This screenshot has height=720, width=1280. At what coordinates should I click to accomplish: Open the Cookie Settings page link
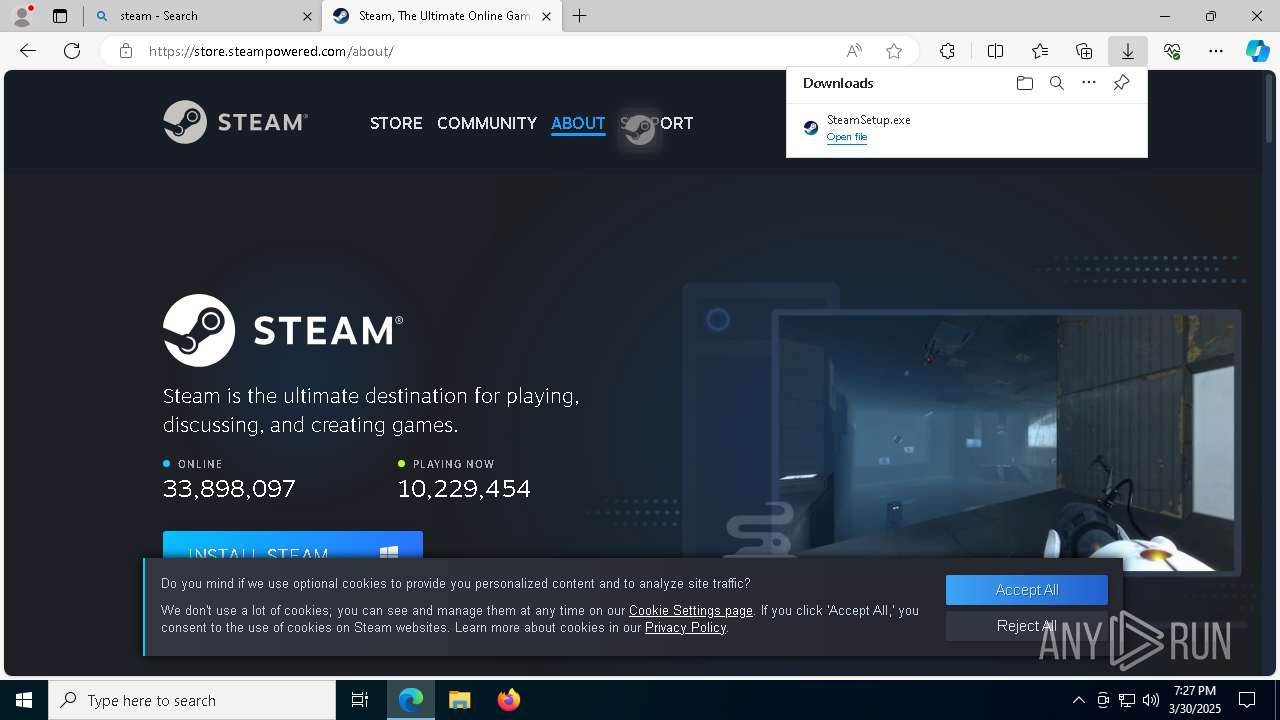(691, 610)
